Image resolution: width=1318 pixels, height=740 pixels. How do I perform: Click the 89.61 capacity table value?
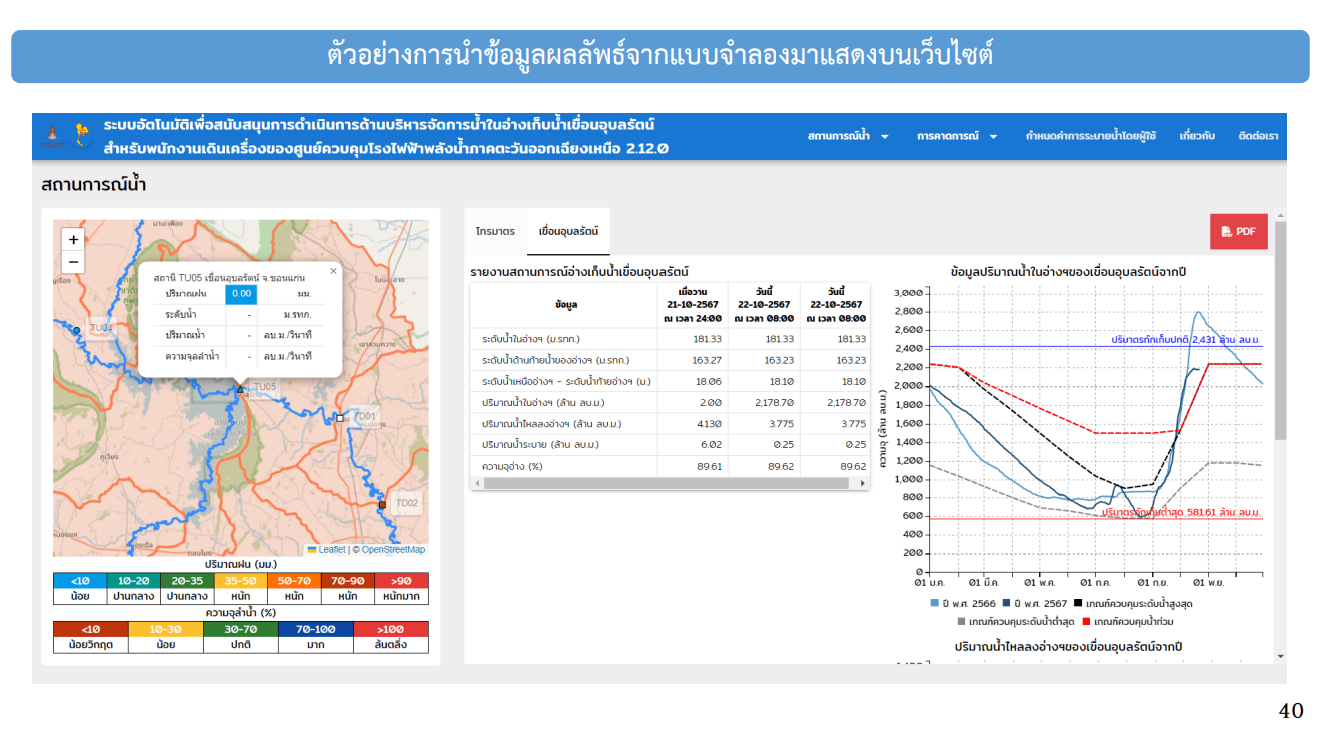pyautogui.click(x=710, y=467)
